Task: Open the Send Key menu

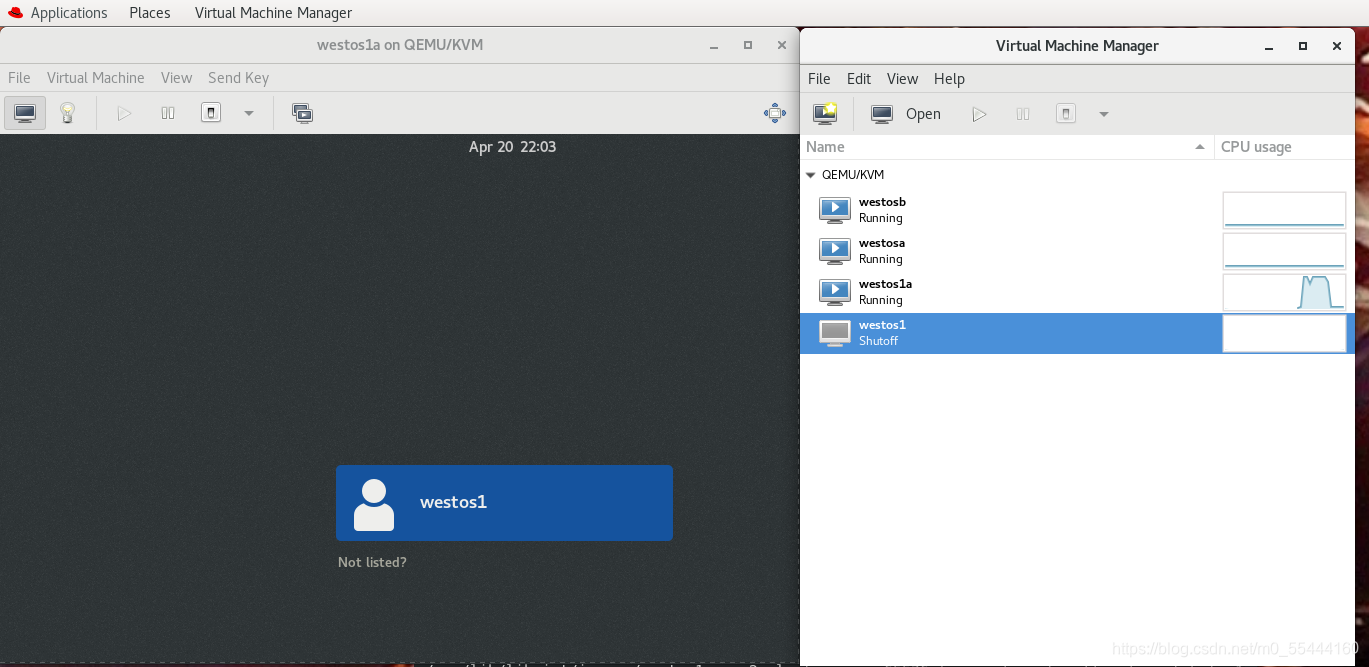Action: (238, 78)
